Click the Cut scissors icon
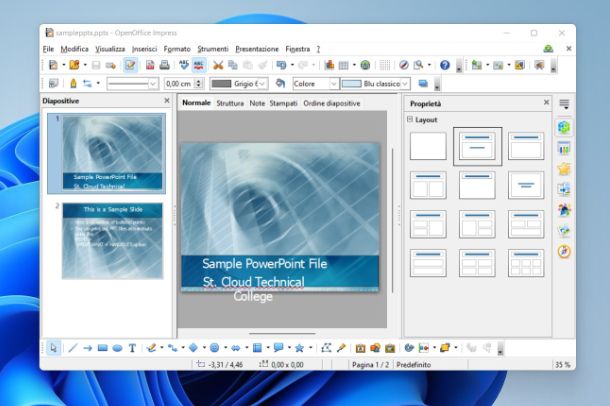Screen dimensions: 610x406 [217, 65]
